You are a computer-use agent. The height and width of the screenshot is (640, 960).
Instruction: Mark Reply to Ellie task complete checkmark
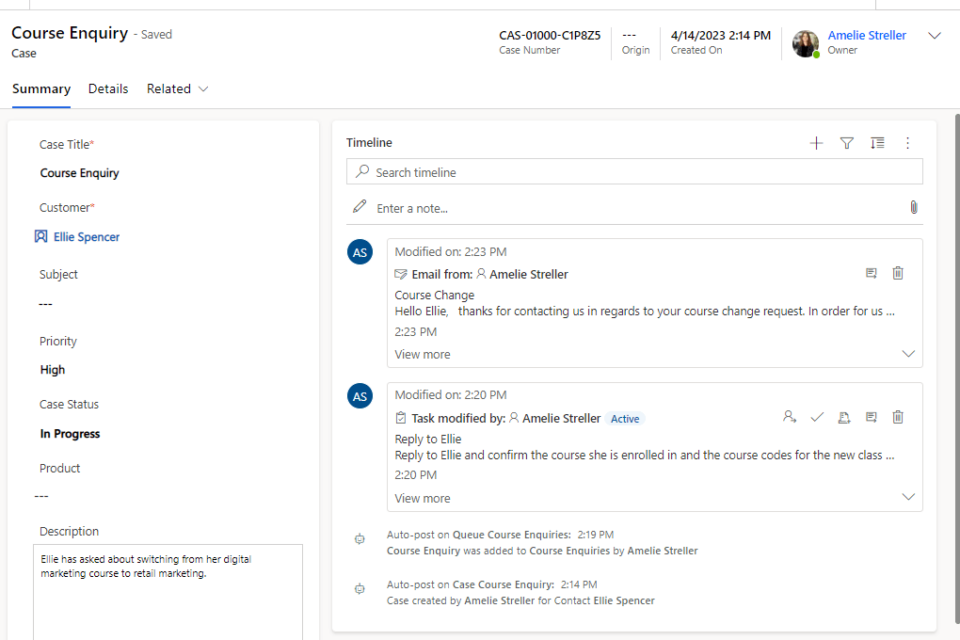pyautogui.click(x=817, y=417)
